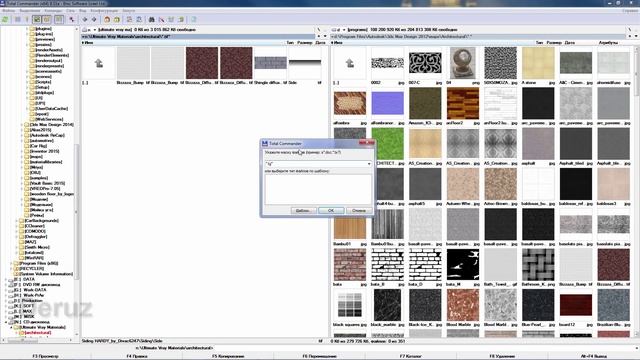The height and width of the screenshot is (360, 640).
Task: Confirm the dialog with OK
Action: 331,211
